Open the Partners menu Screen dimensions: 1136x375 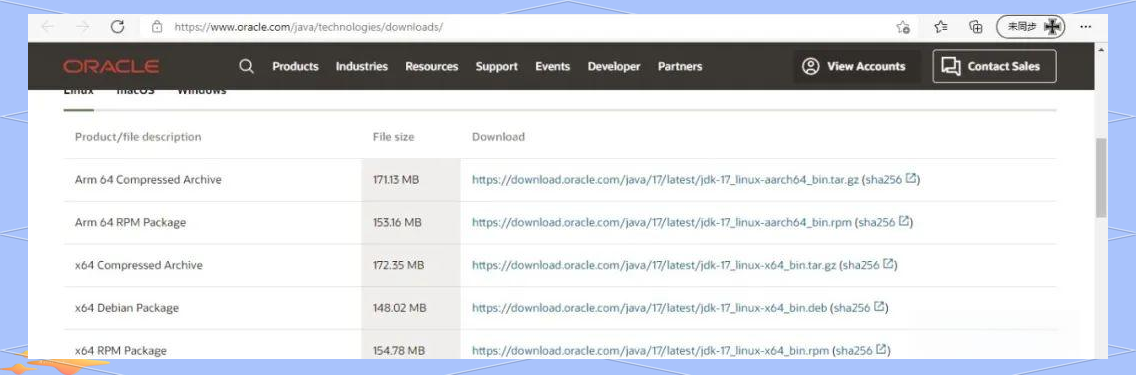[x=680, y=67]
